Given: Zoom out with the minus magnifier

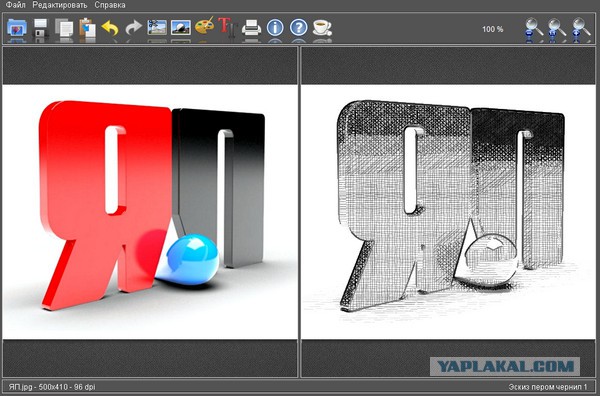Looking at the screenshot, I should pos(534,28).
